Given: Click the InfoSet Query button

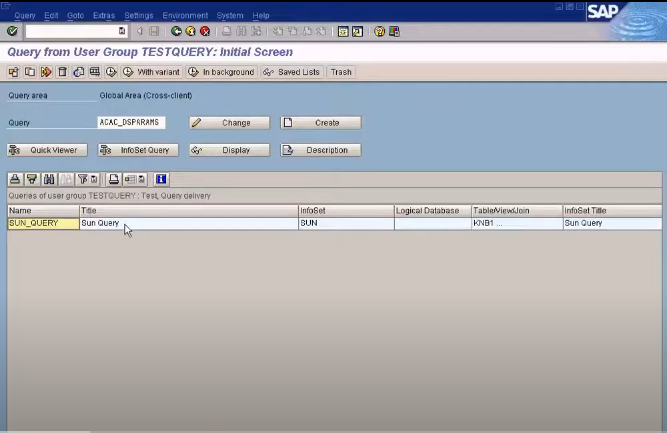Looking at the screenshot, I should [x=138, y=150].
